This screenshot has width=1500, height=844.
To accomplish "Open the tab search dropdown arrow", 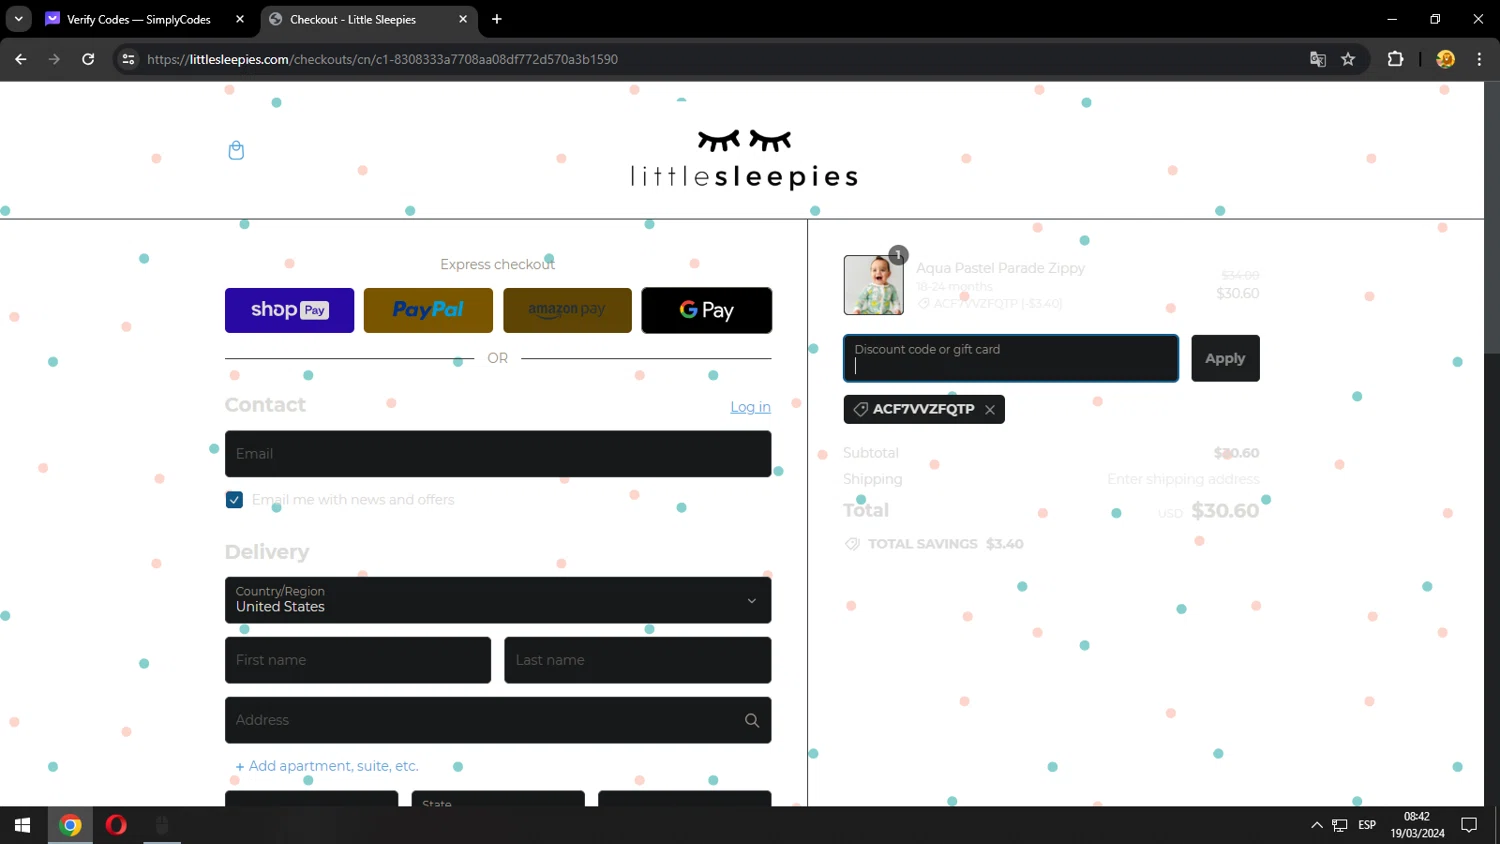I will 18,19.
